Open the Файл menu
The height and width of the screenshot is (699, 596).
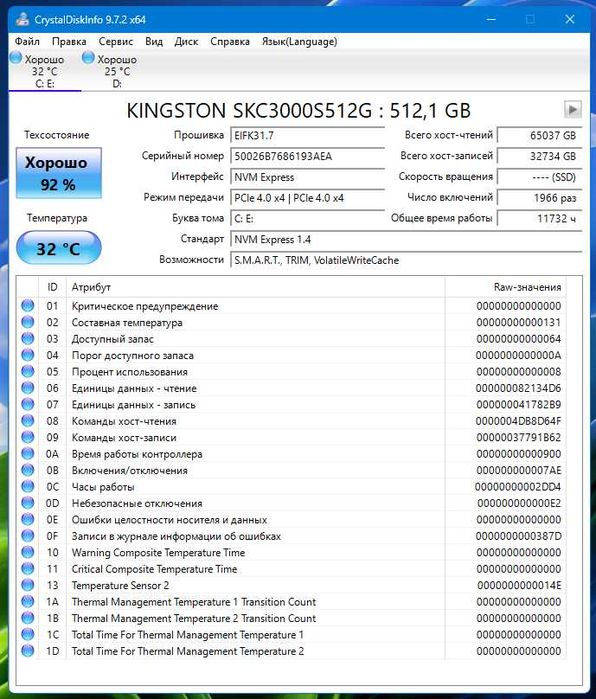coord(27,41)
